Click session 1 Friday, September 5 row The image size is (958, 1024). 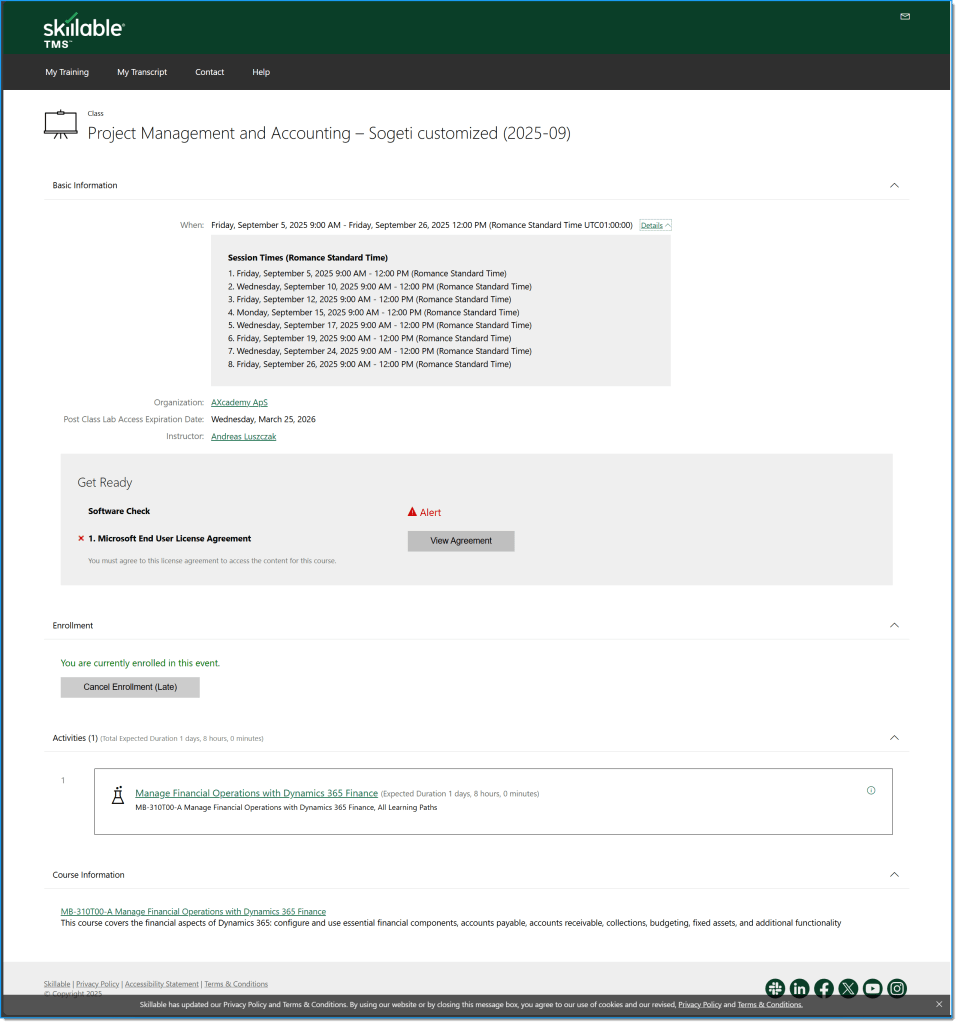[367, 274]
